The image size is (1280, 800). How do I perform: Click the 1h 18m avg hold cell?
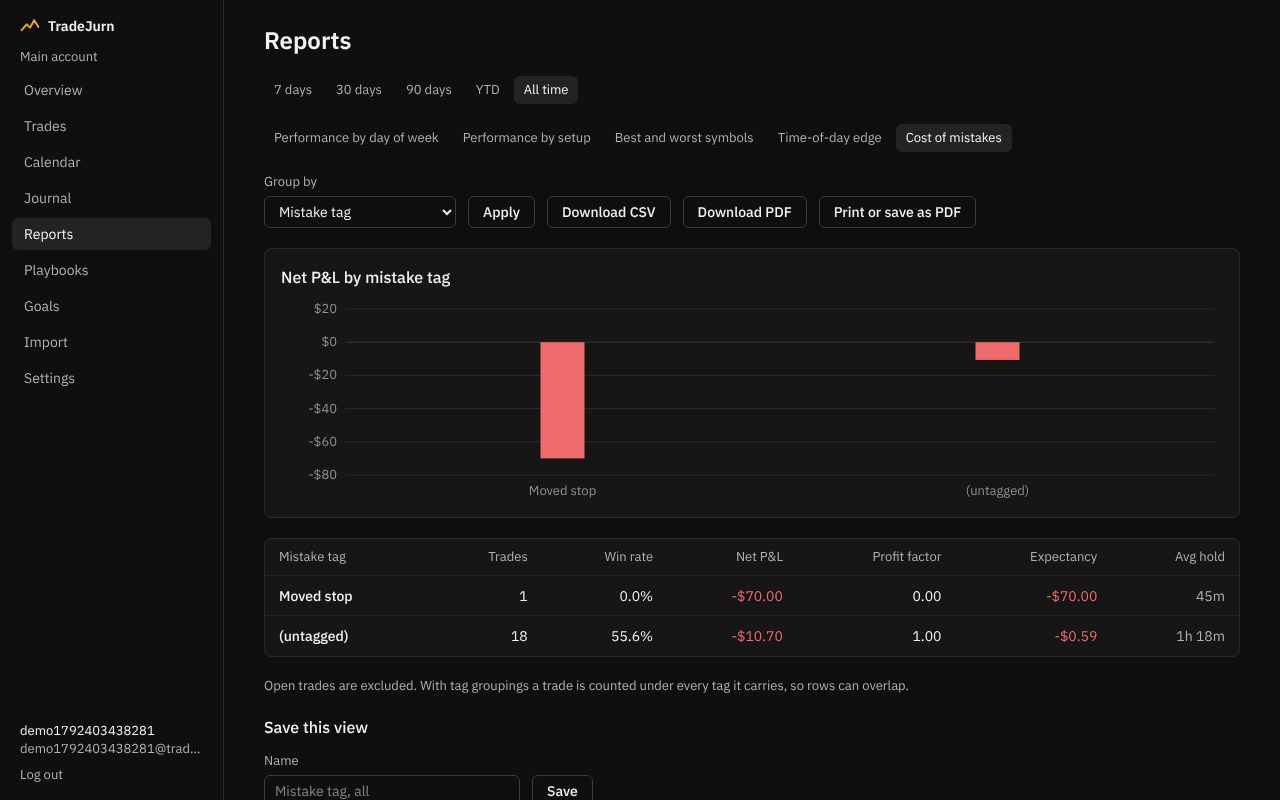(x=1200, y=636)
